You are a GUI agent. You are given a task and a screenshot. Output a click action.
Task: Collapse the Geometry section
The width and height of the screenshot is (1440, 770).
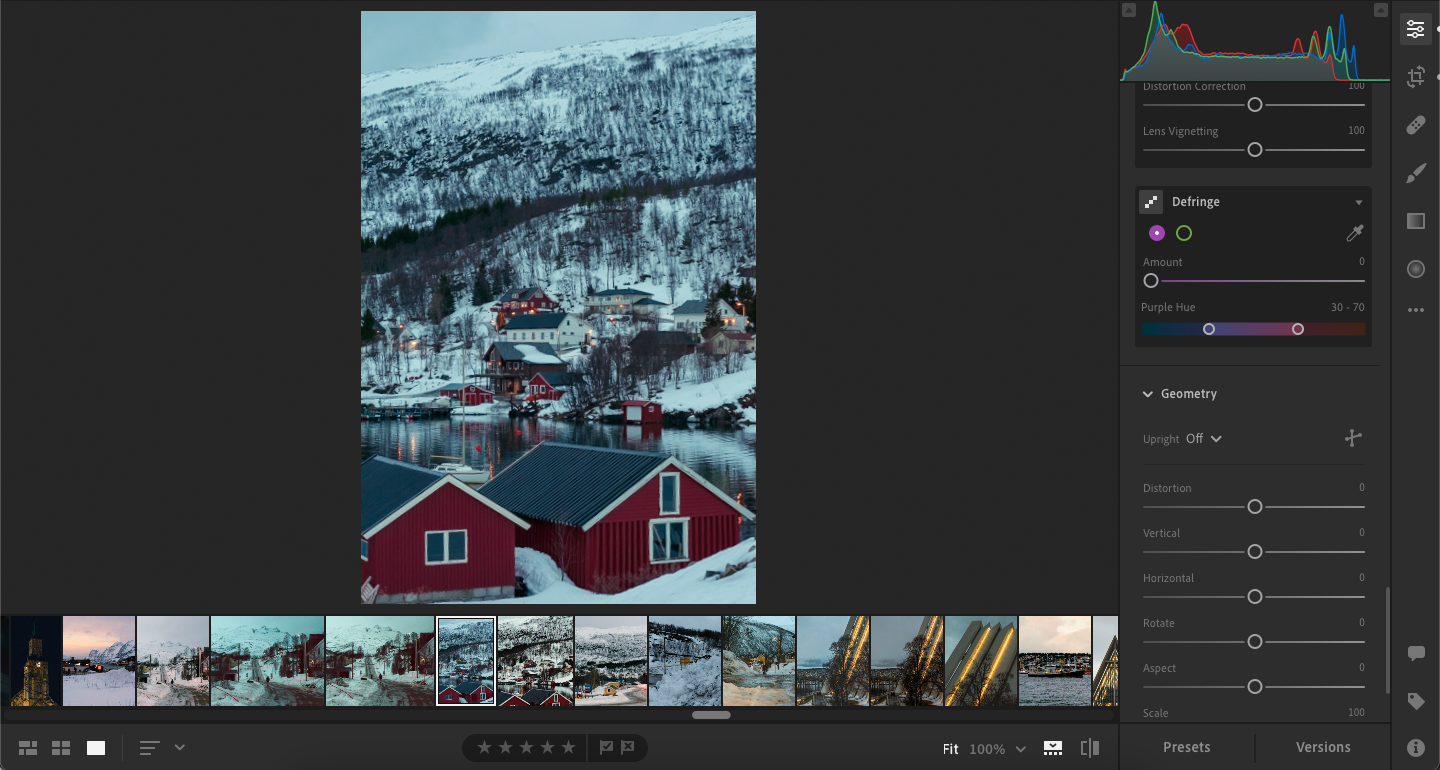[x=1148, y=394]
